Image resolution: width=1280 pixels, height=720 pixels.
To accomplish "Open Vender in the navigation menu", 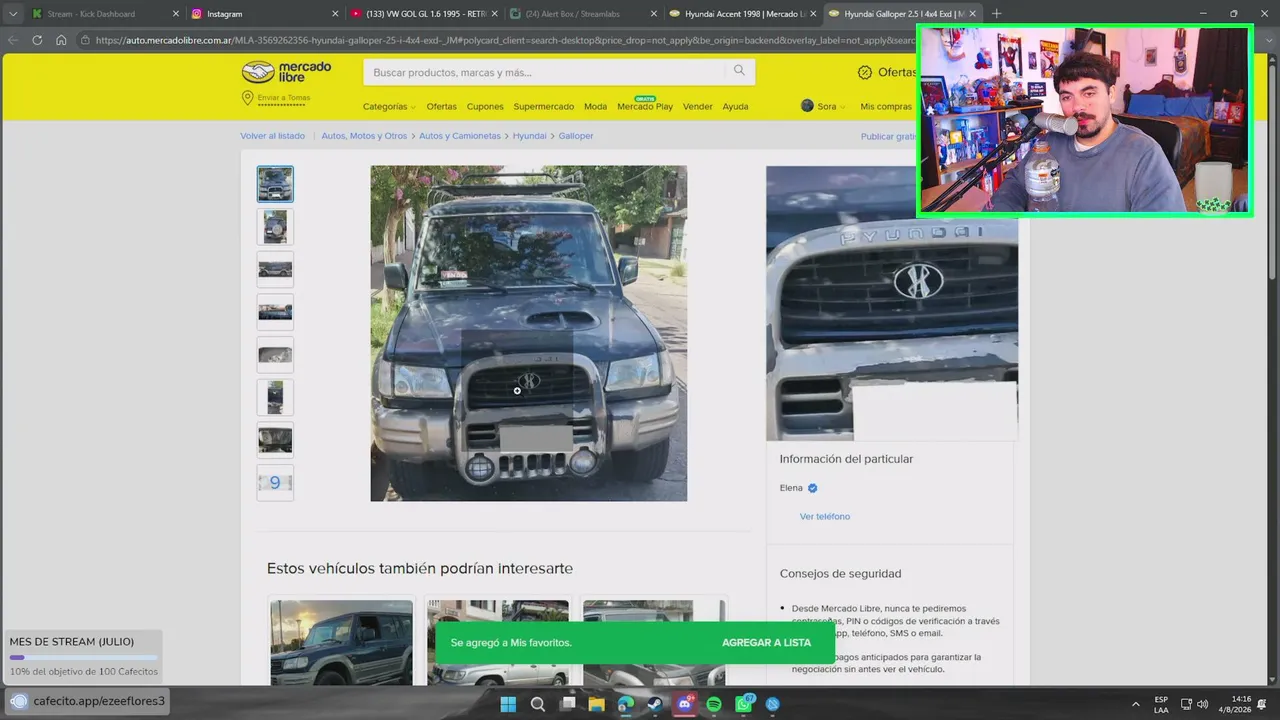I will point(698,106).
